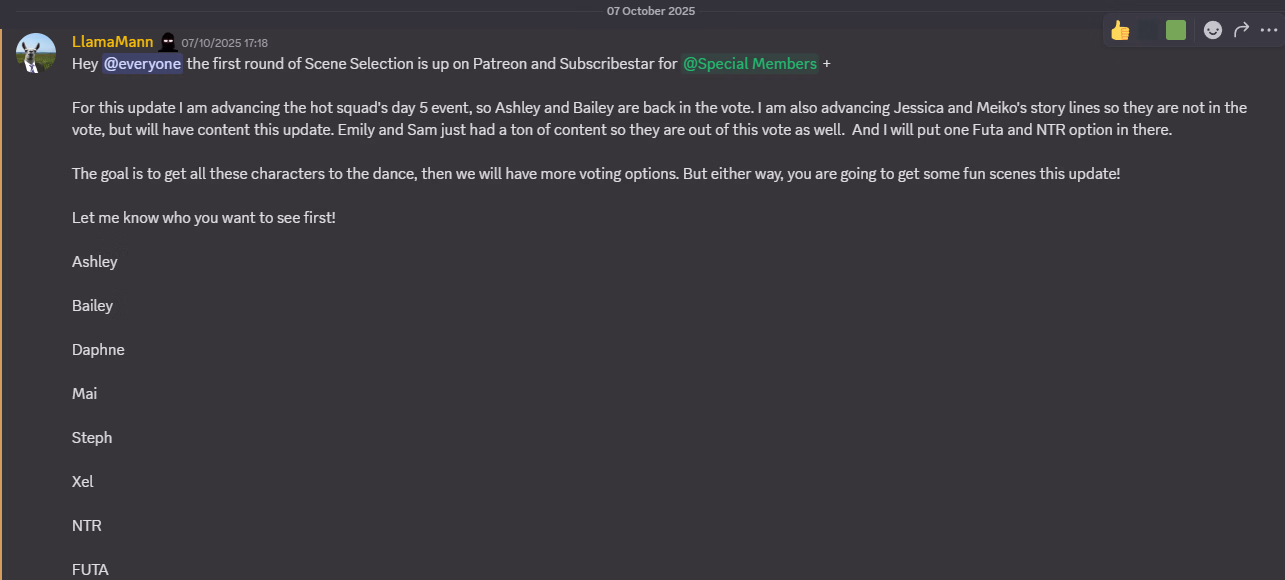Click the @Special Members role mention
Screen dimensions: 1285x580
tap(750, 64)
